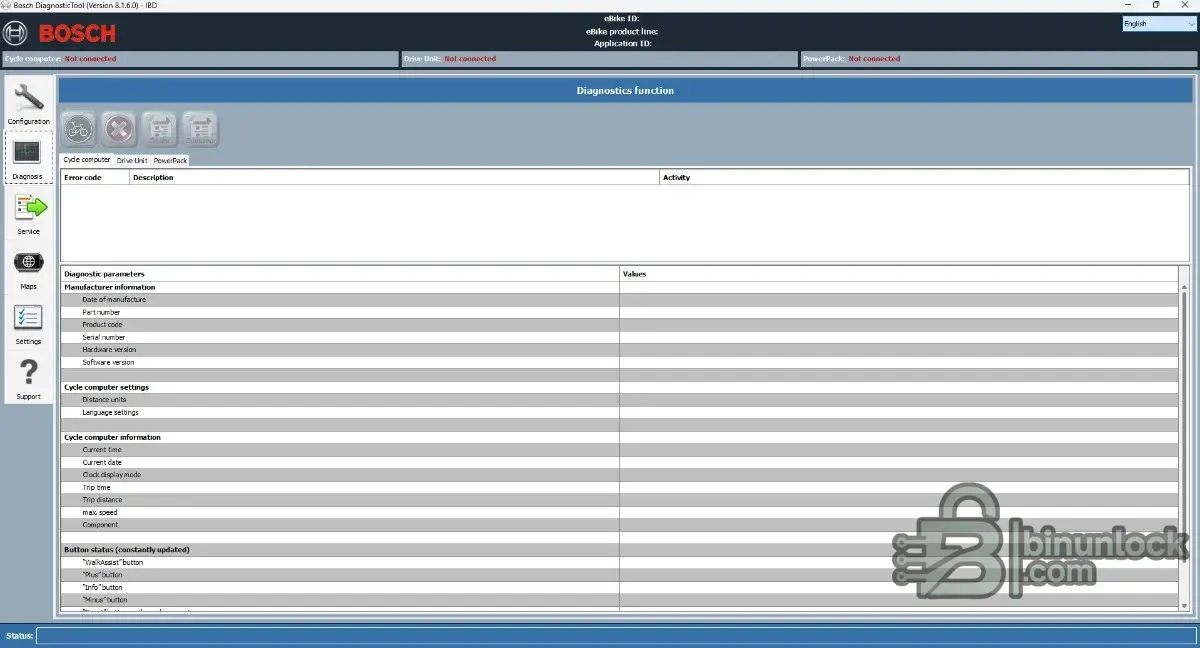Viewport: 1200px width, 648px height.
Task: Open the Service section with green arrow
Action: pos(29,213)
